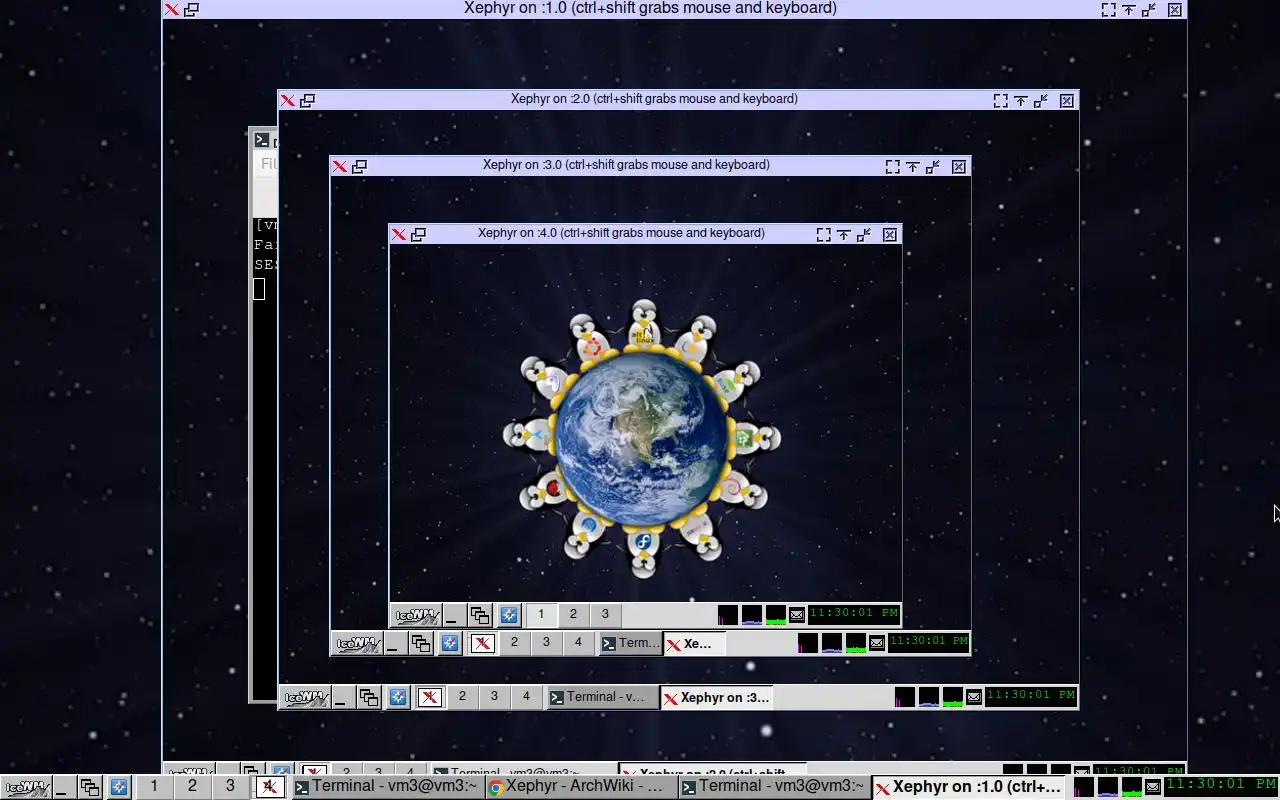Click the blue compass icon in the :4.0 taskbar
Image resolution: width=1280 pixels, height=800 pixels.
pyautogui.click(x=509, y=615)
